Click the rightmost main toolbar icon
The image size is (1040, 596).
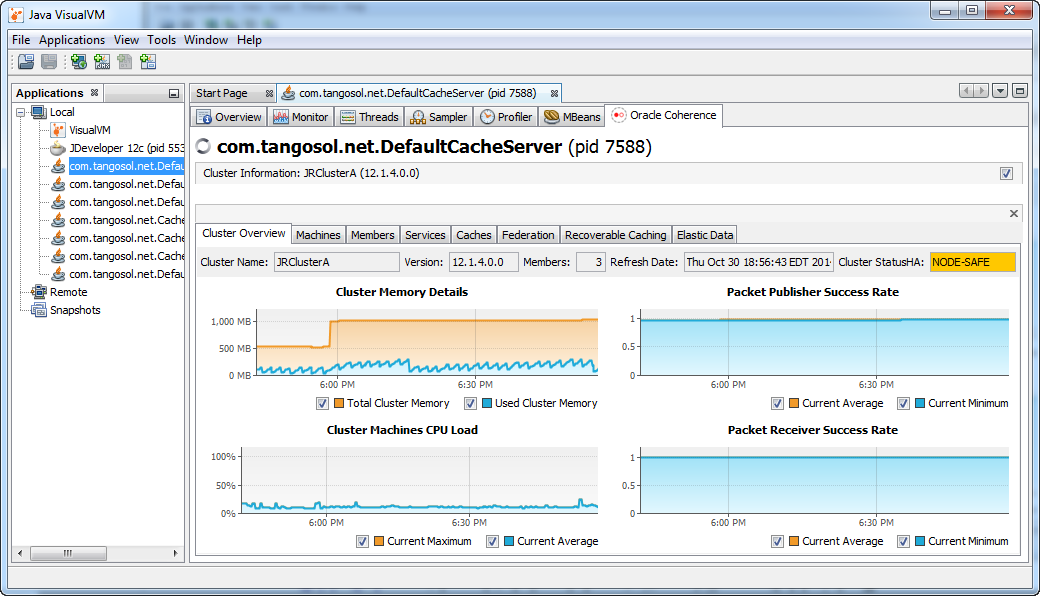(x=147, y=62)
